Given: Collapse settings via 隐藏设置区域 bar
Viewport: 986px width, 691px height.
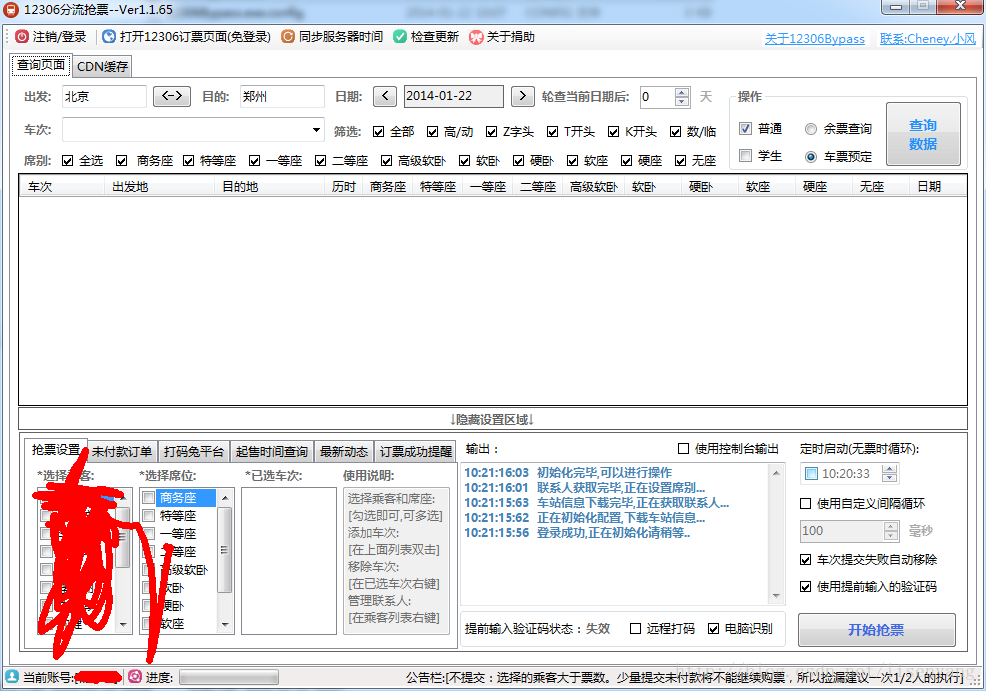Looking at the screenshot, I should pyautogui.click(x=492, y=419).
